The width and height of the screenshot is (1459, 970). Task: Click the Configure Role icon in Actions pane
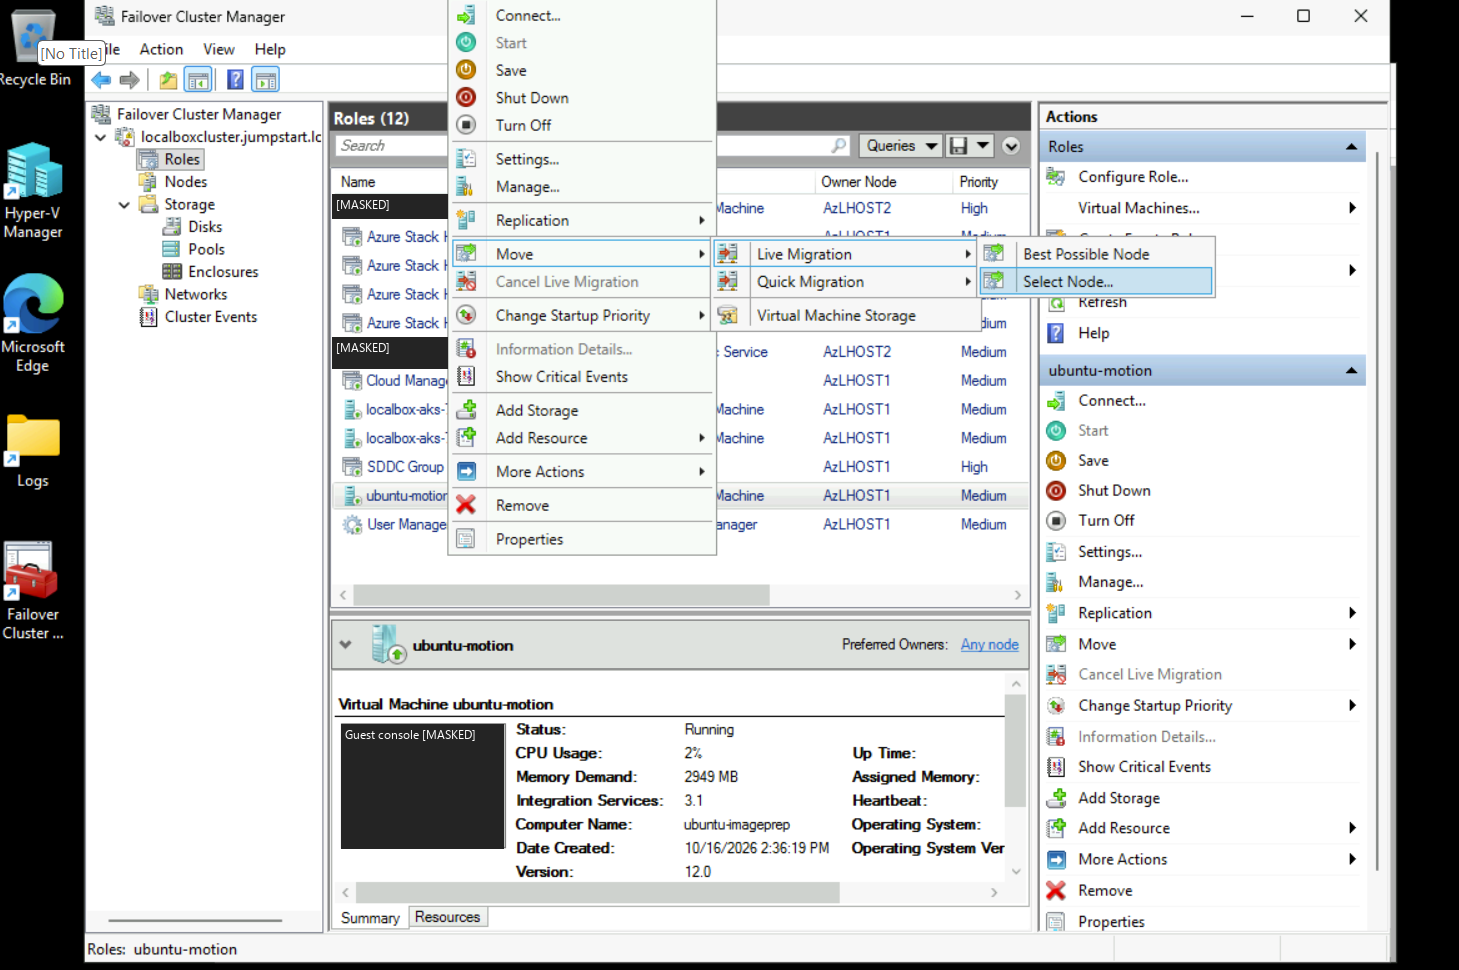[1056, 177]
